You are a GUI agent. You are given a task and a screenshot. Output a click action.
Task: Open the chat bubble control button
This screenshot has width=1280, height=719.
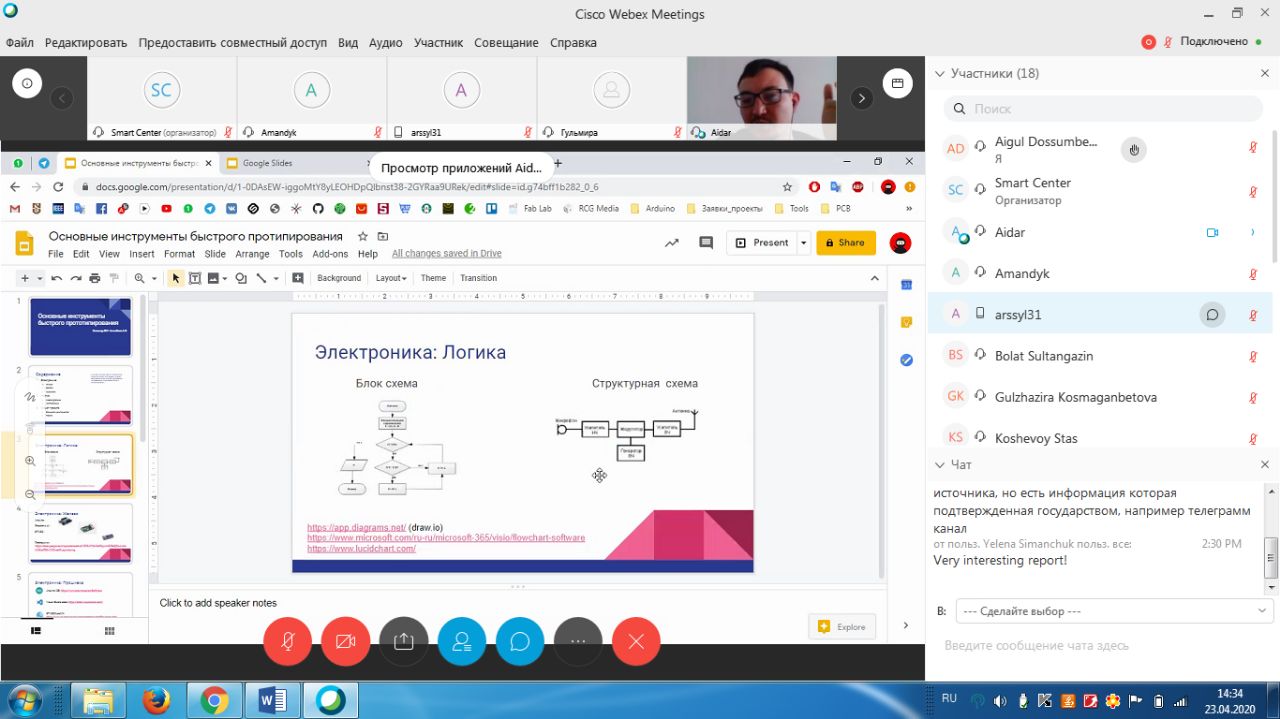coord(520,642)
